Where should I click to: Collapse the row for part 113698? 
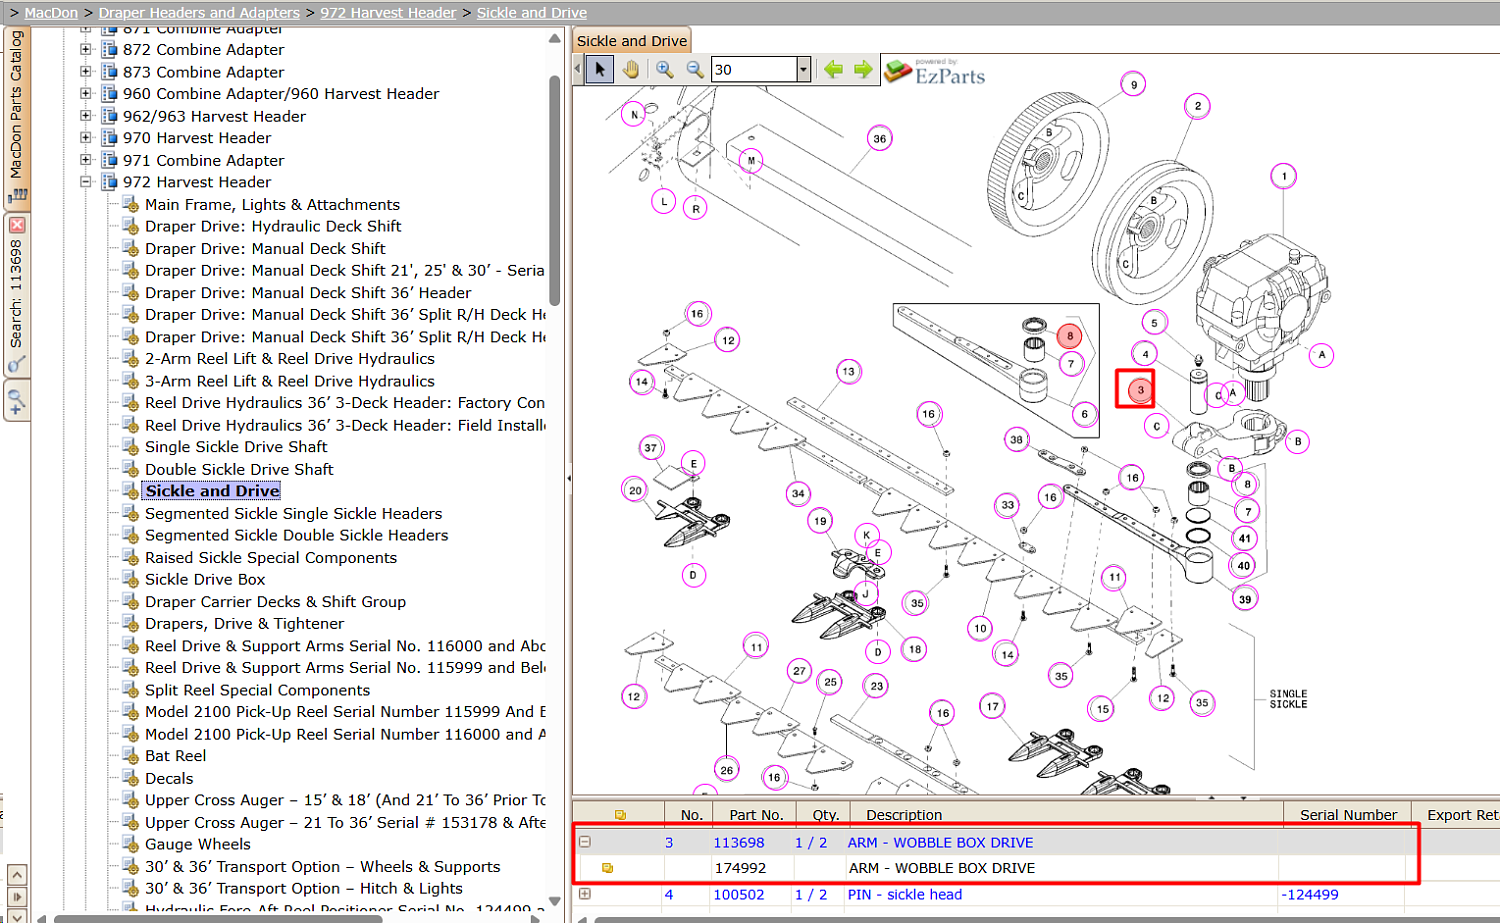pyautogui.click(x=585, y=842)
